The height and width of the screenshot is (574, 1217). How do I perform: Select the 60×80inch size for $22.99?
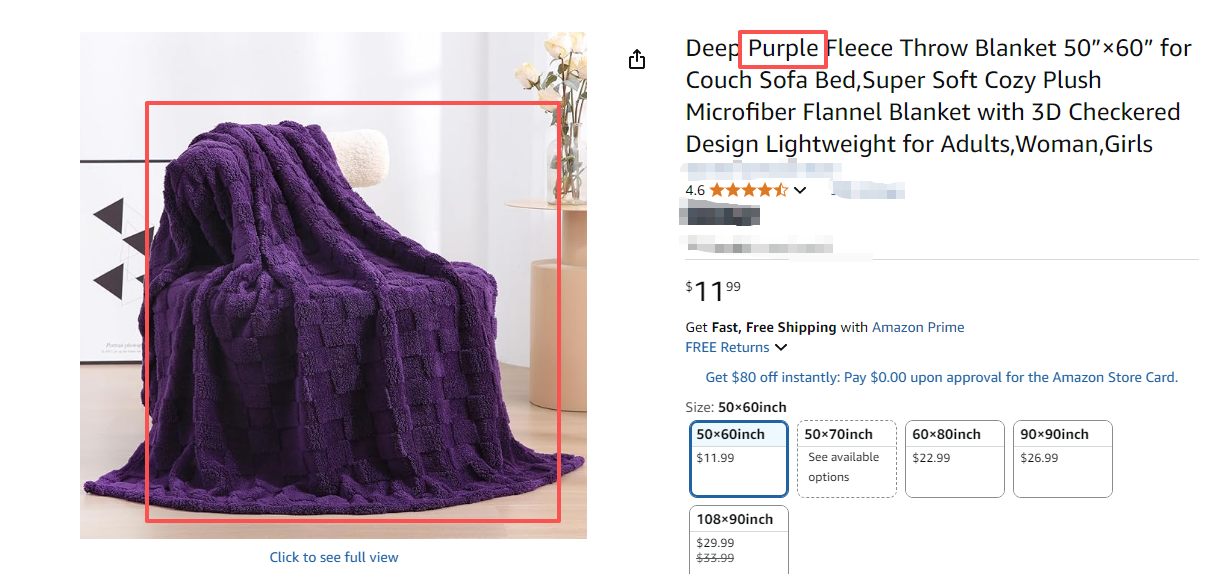pyautogui.click(x=955, y=458)
